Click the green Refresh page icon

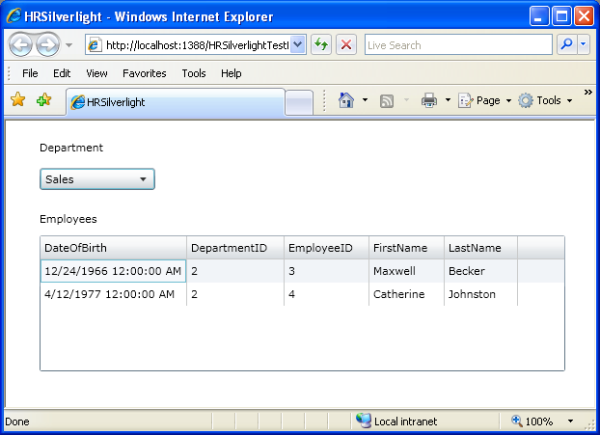[x=321, y=45]
